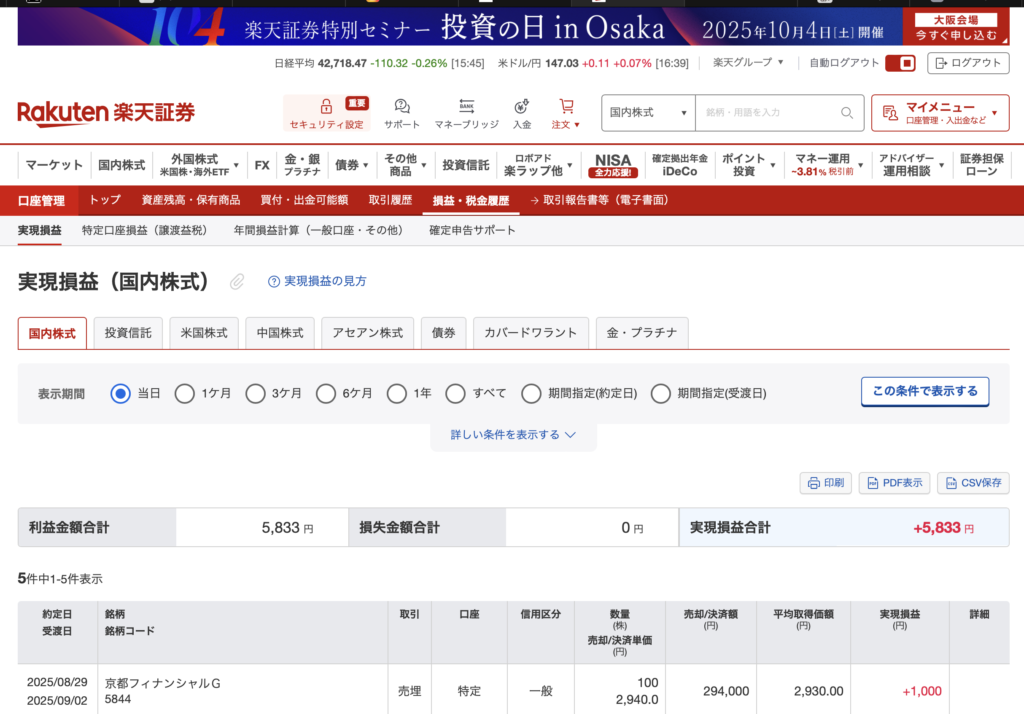Open 取引報告書等（電子書面） link
The image size is (1024, 714).
(600, 201)
